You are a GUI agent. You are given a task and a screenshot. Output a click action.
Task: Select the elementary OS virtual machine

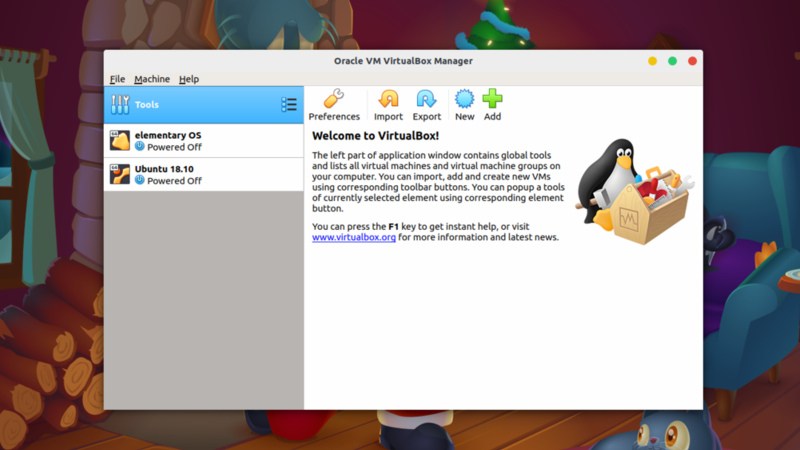tap(204, 141)
